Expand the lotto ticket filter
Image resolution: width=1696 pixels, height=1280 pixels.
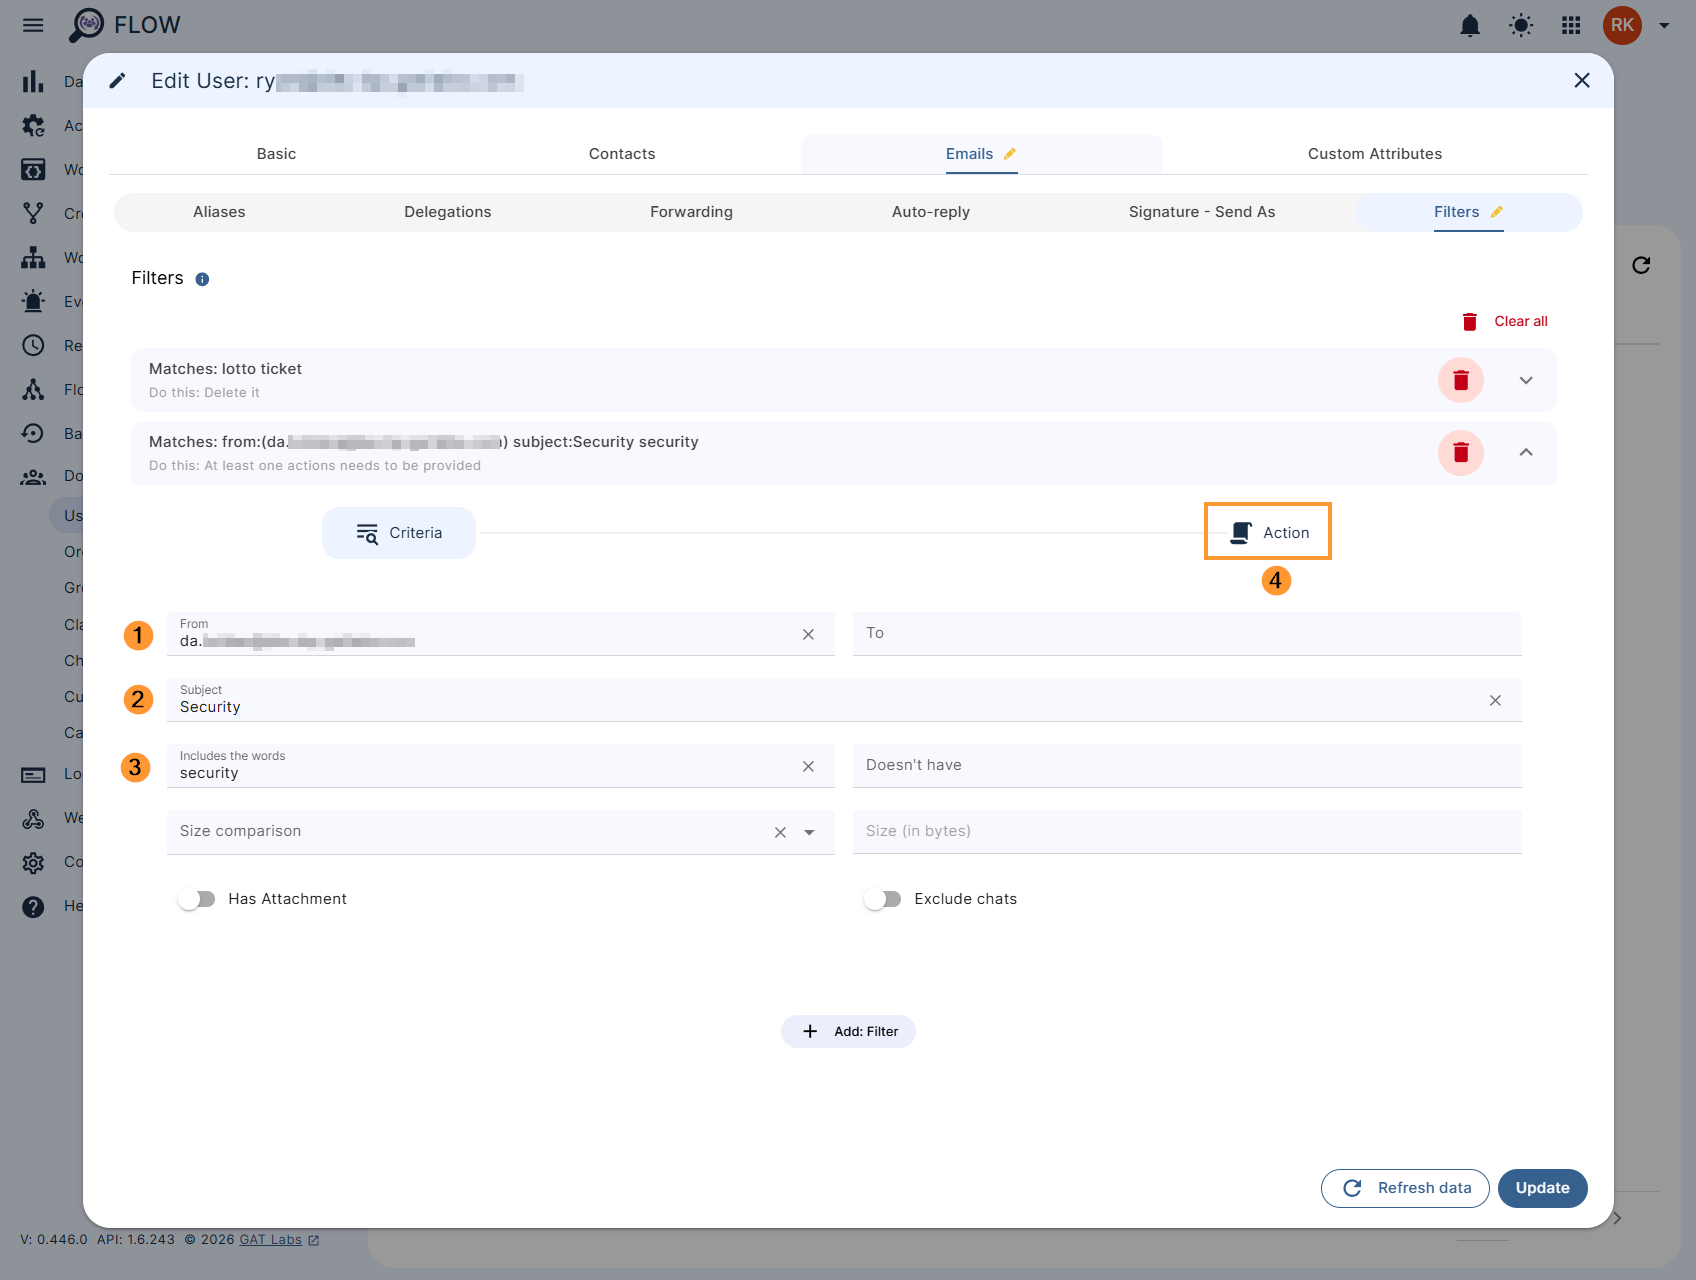(x=1526, y=380)
